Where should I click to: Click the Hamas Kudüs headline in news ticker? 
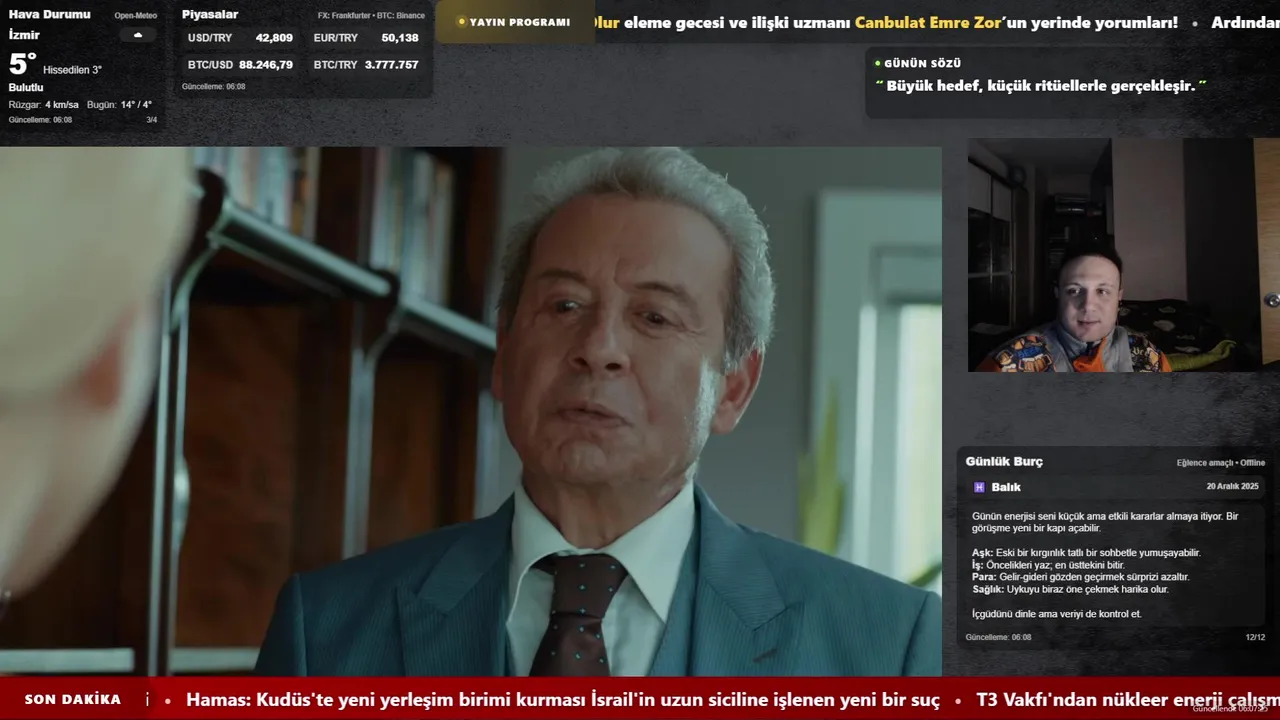563,700
